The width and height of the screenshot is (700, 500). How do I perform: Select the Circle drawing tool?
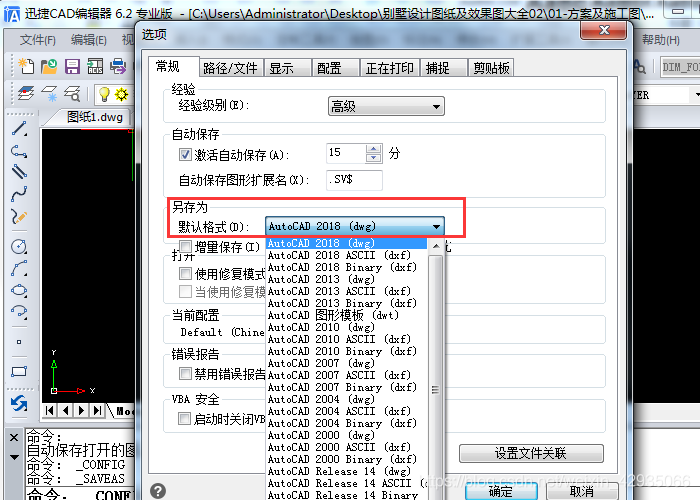click(19, 246)
